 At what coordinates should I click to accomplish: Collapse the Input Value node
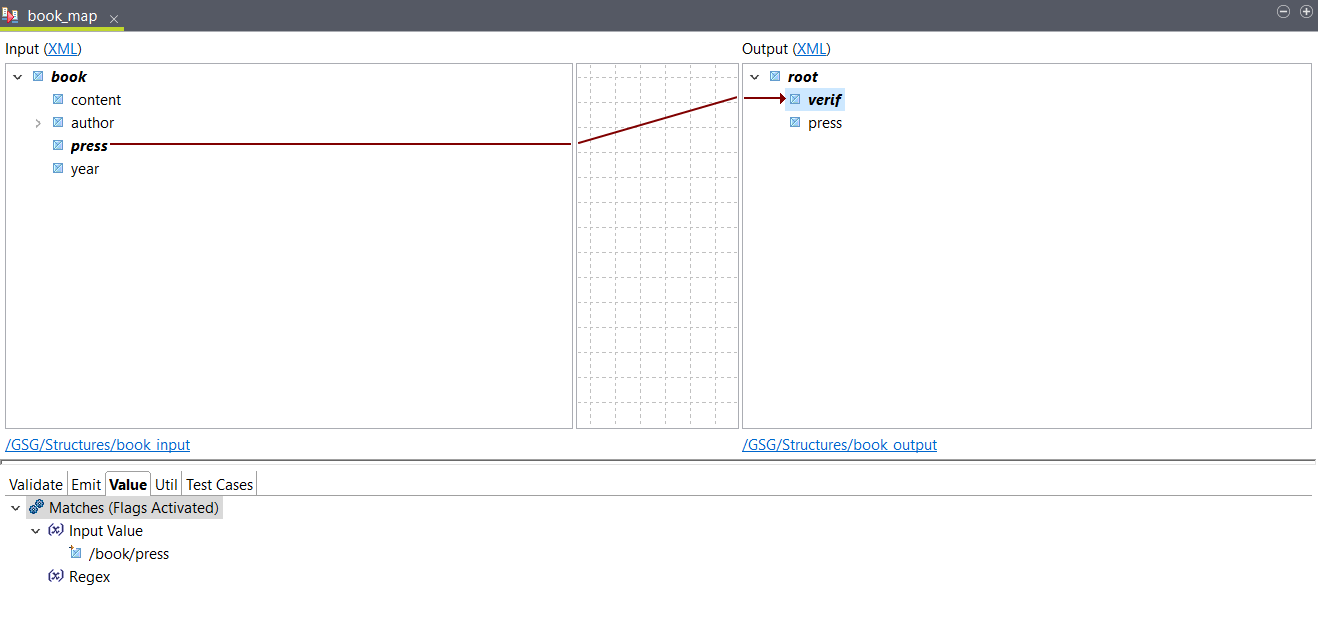(35, 531)
